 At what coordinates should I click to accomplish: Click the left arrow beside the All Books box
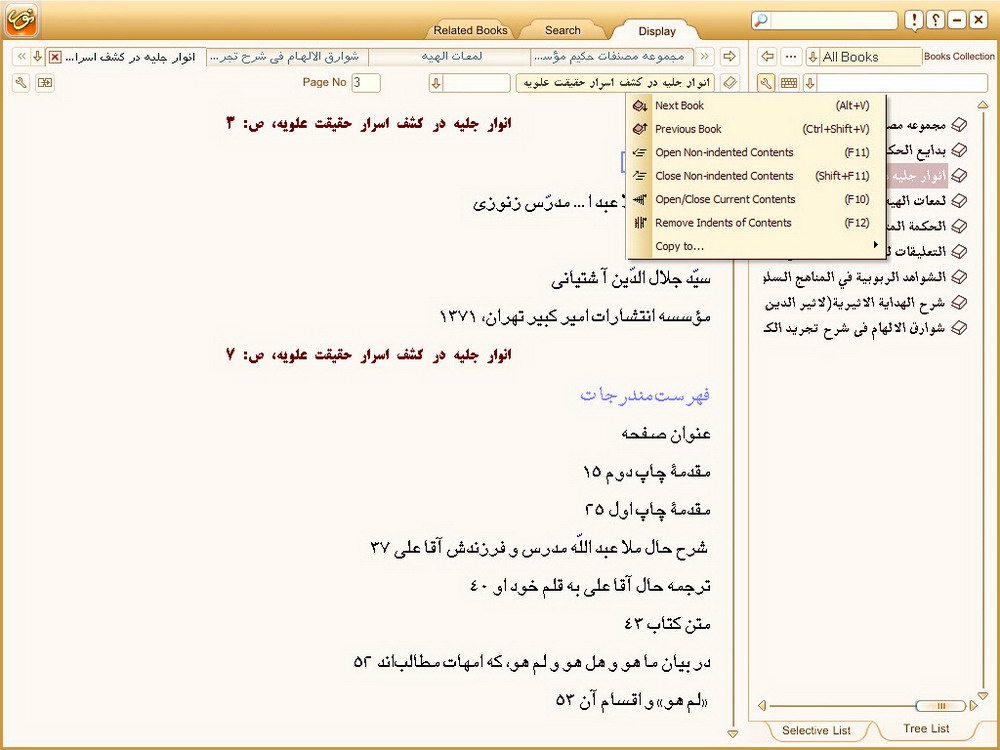tap(767, 57)
